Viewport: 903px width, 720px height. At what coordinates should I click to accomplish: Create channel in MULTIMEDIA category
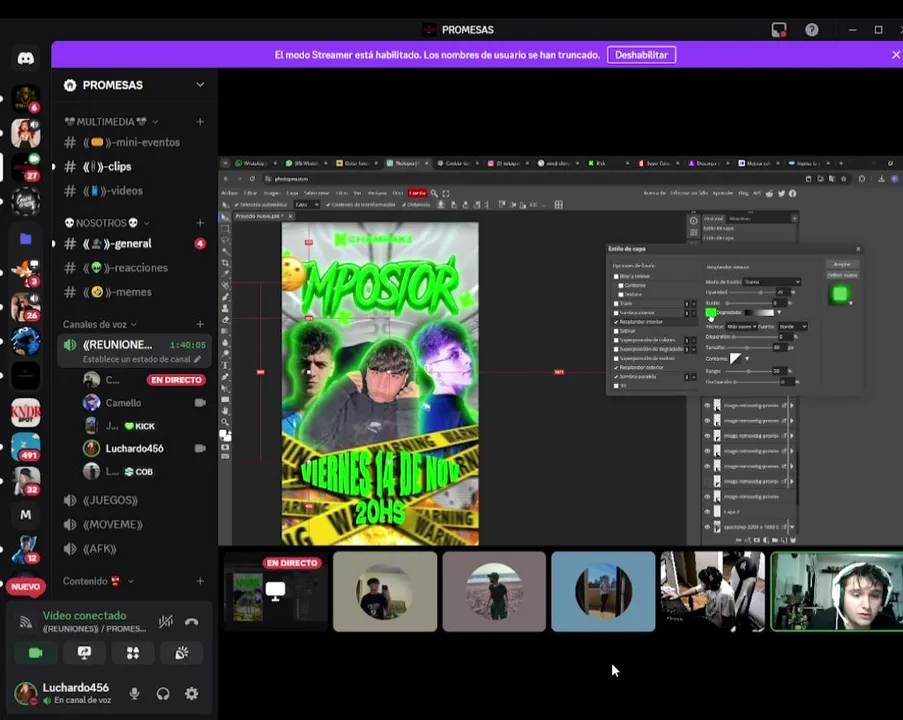pos(200,122)
